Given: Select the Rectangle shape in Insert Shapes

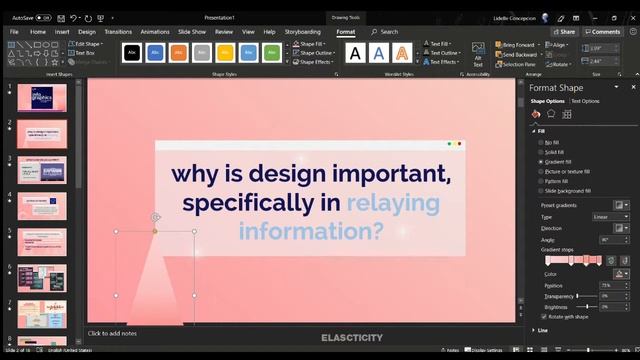Looking at the screenshot, I should pos(38,45).
